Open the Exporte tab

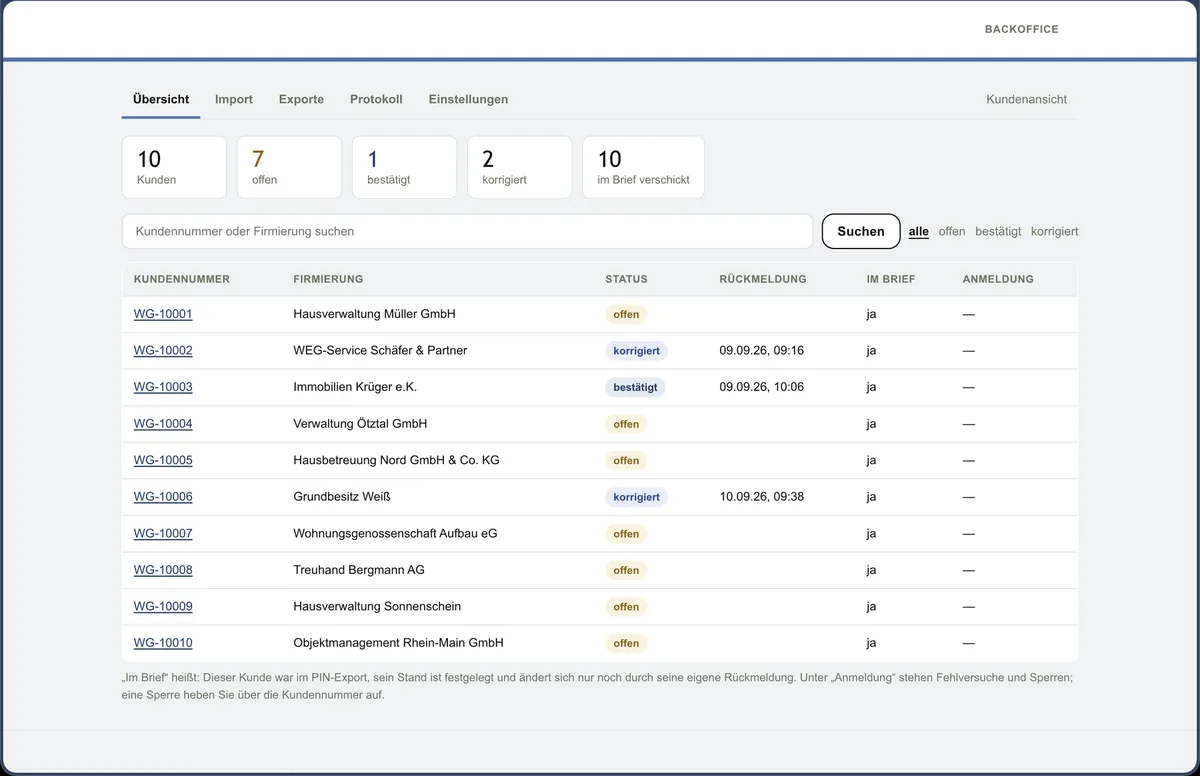pyautogui.click(x=301, y=99)
